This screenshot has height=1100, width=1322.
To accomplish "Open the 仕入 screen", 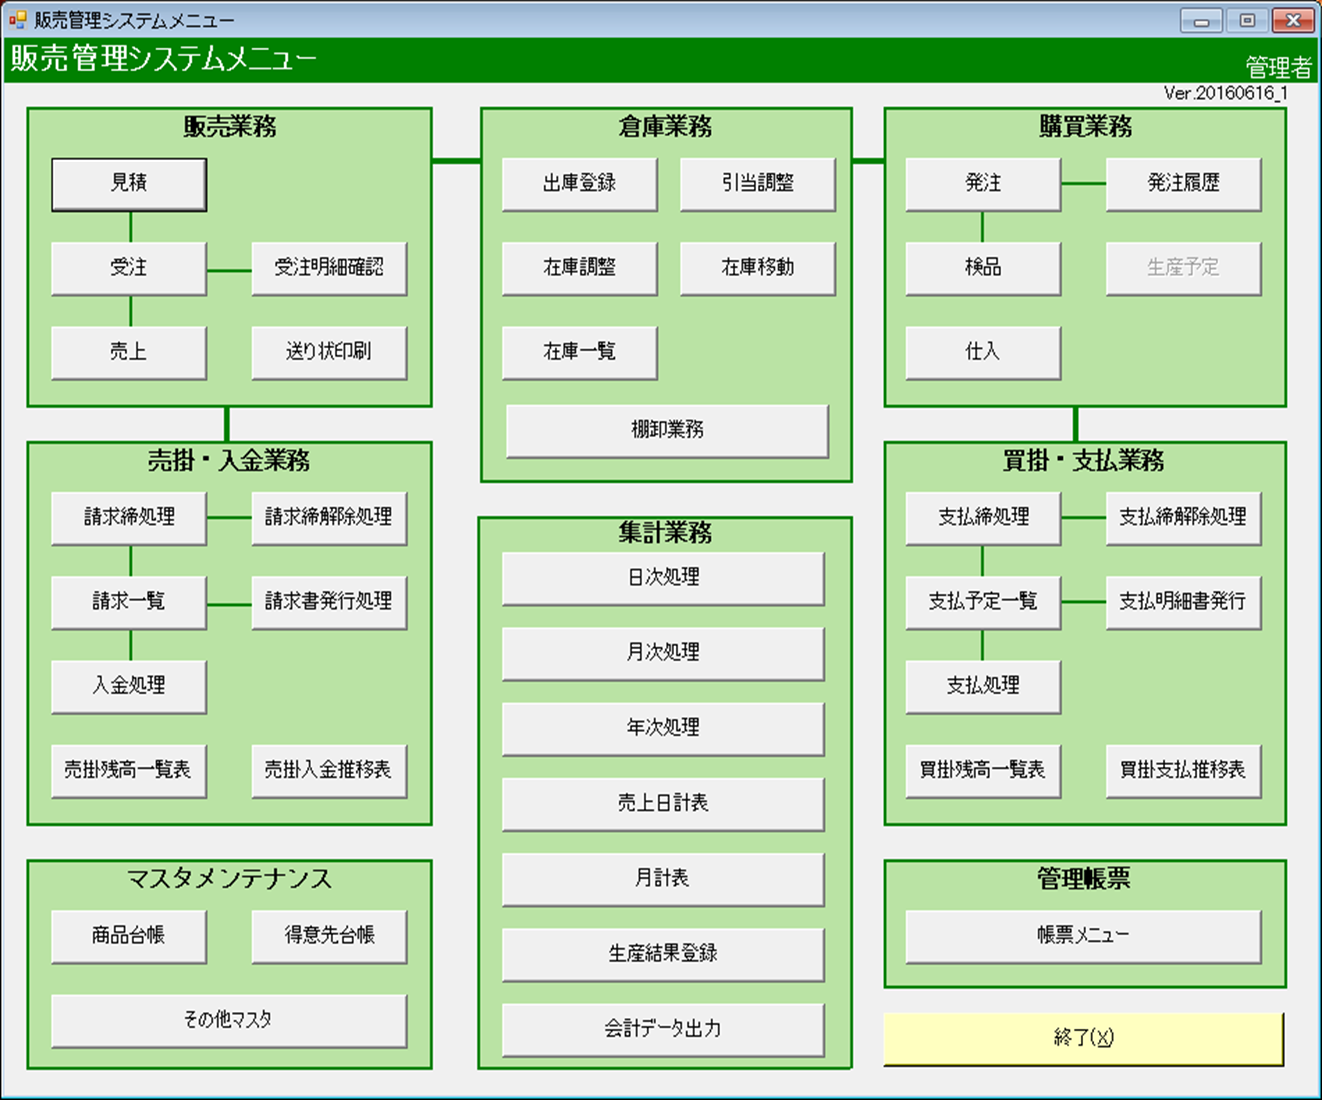I will click(983, 352).
